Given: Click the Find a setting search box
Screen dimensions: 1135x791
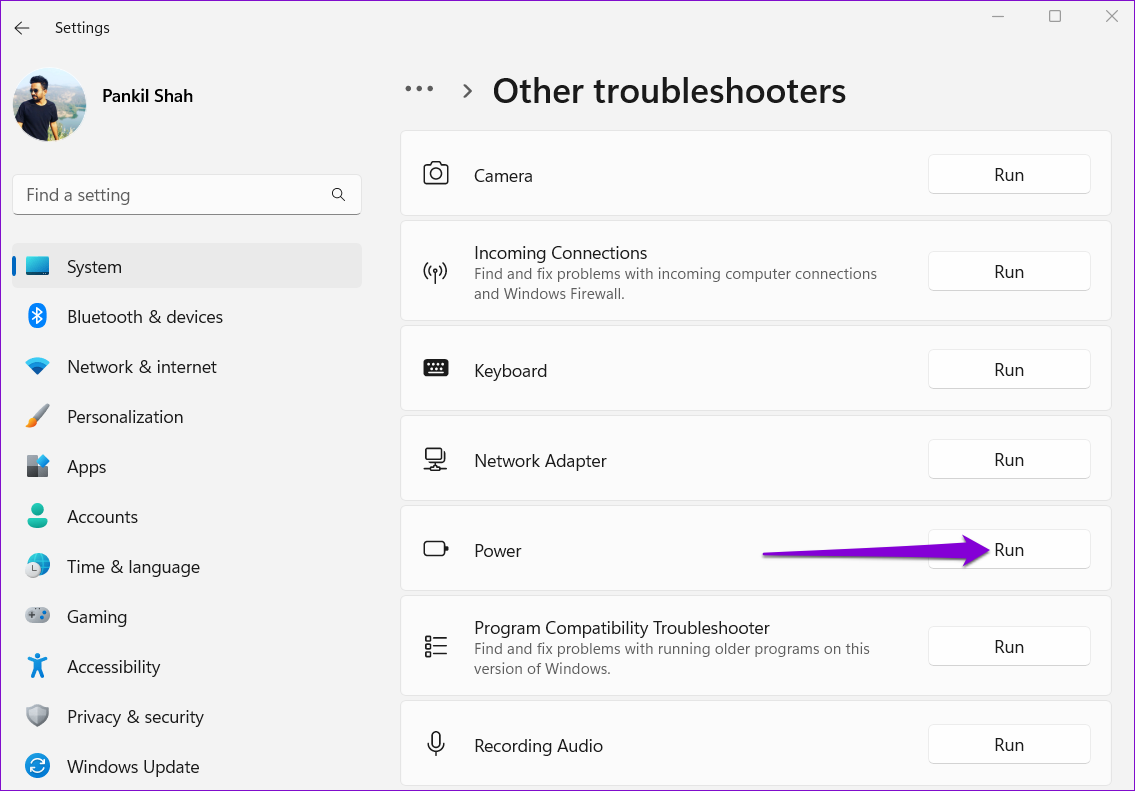Looking at the screenshot, I should click(x=175, y=195).
